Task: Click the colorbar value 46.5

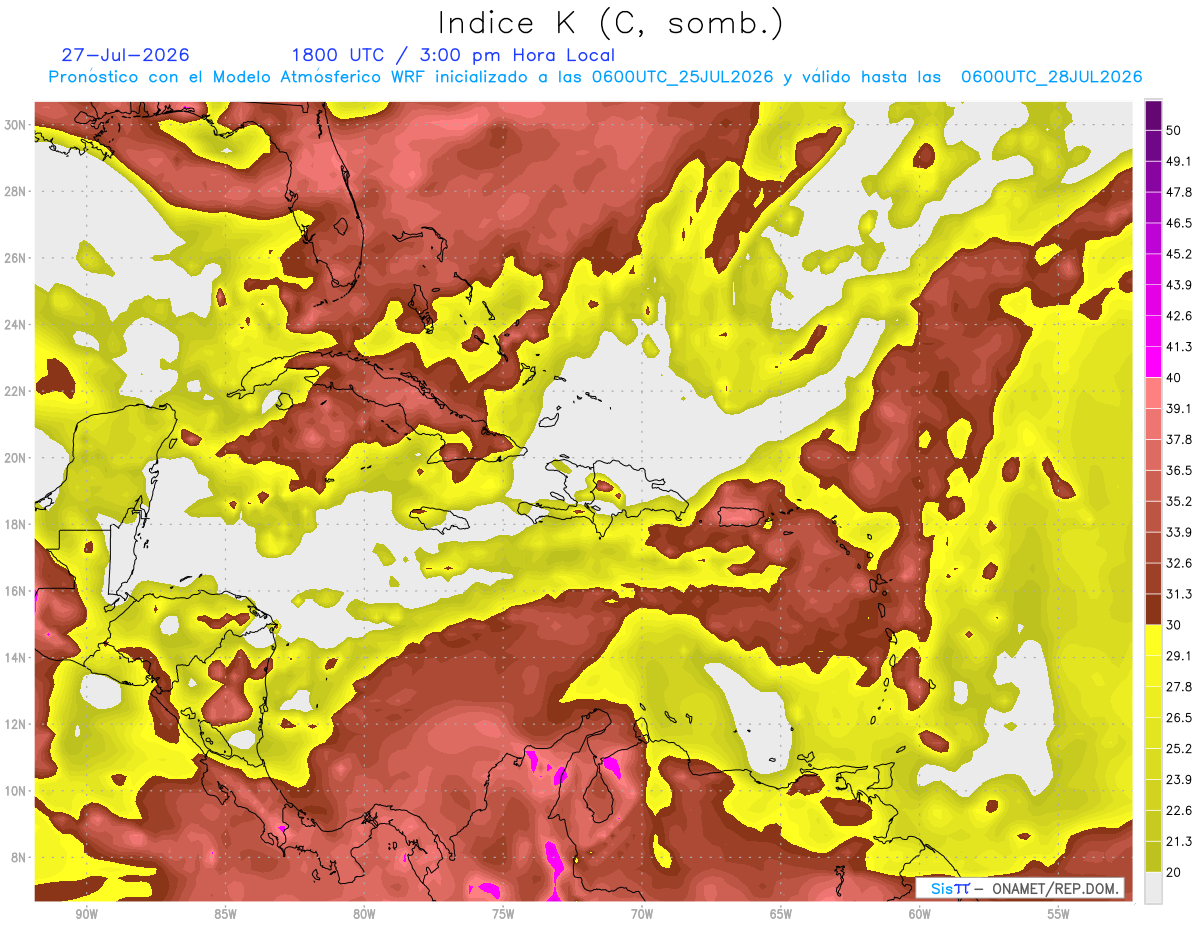Action: coord(1179,223)
